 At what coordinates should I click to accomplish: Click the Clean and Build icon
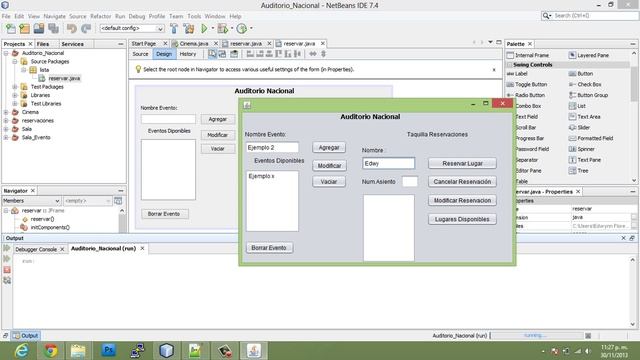(x=189, y=29)
